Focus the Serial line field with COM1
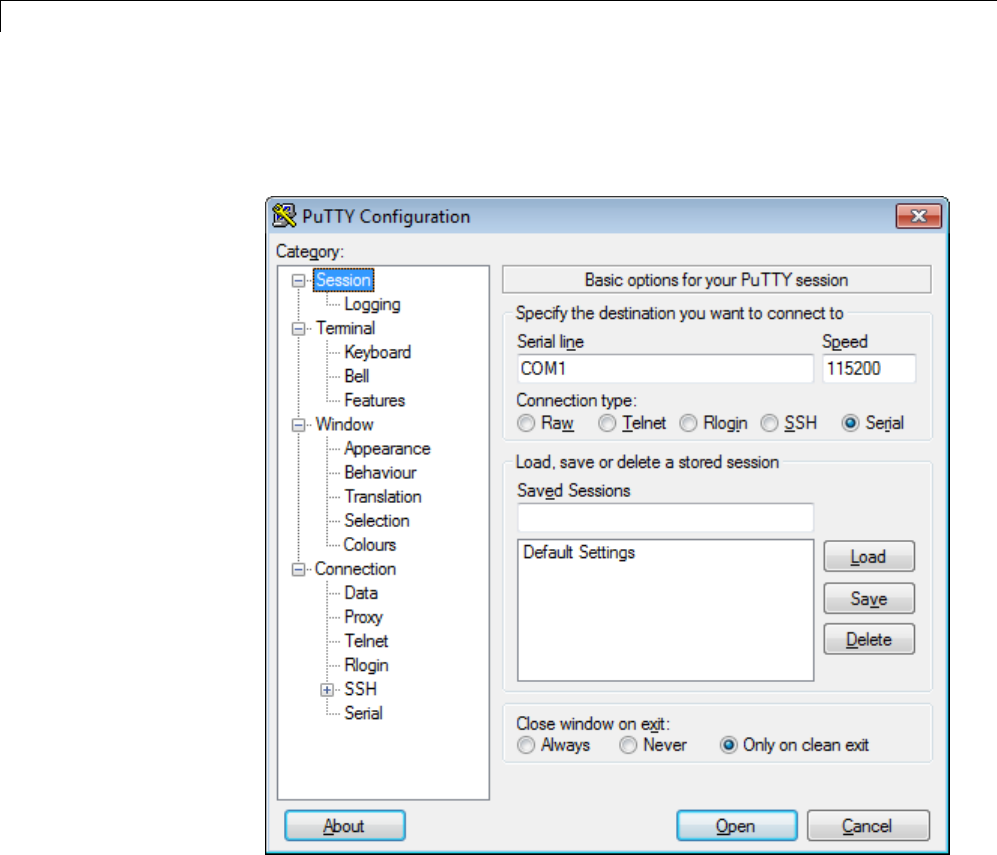 pos(665,369)
